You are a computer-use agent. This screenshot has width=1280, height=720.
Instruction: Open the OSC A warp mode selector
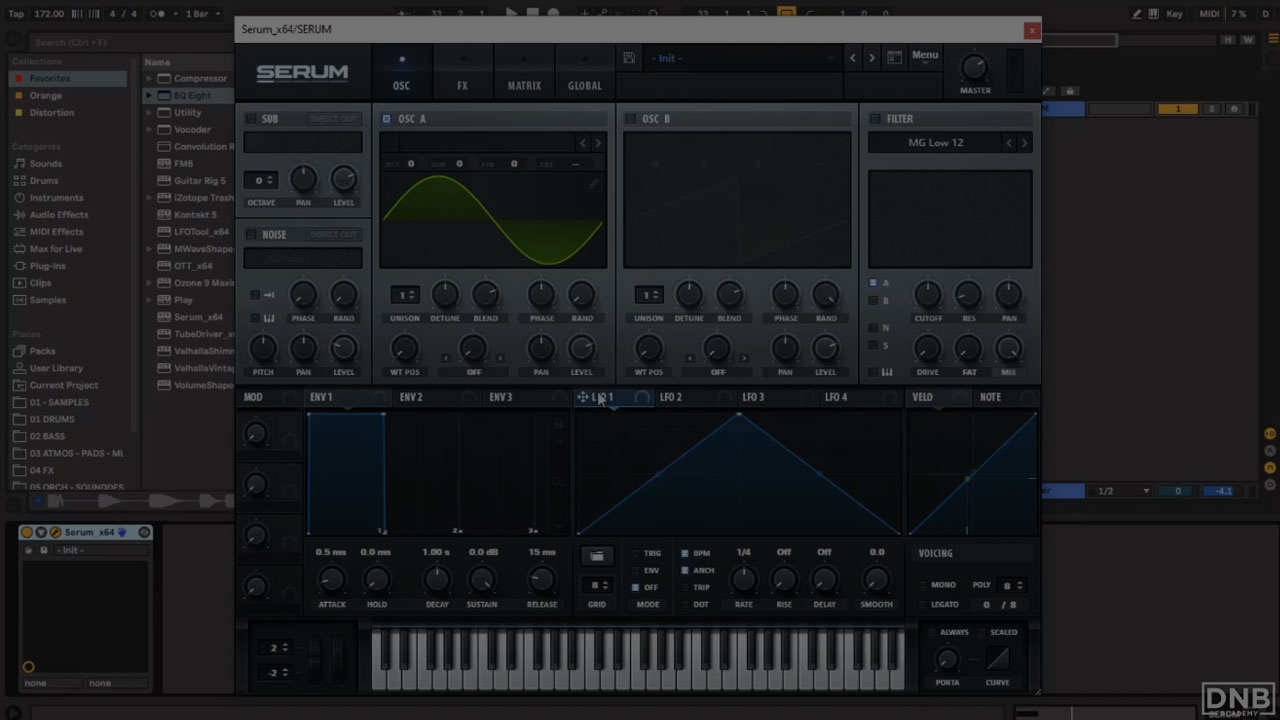473,372
